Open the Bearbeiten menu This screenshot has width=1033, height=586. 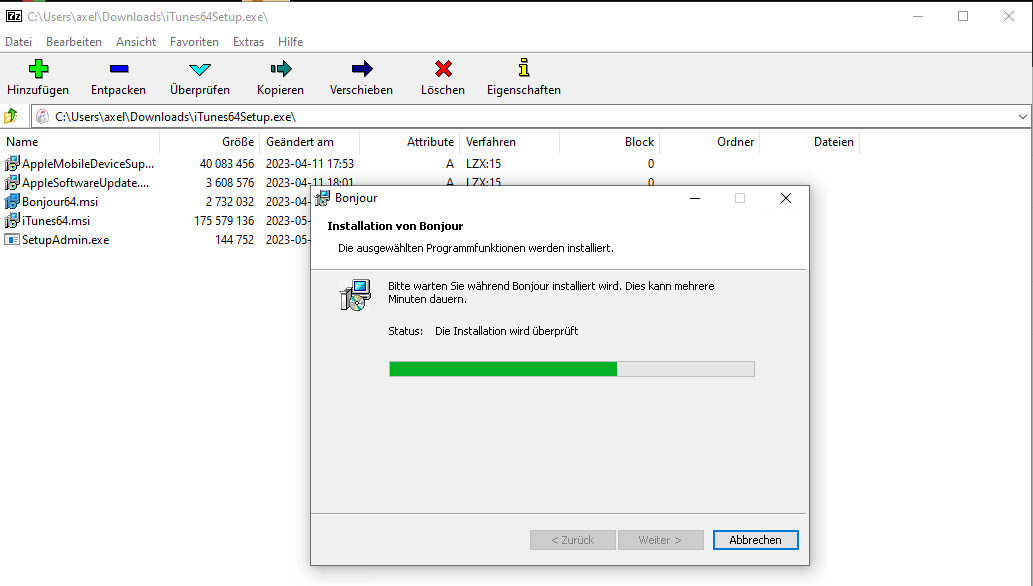[74, 42]
